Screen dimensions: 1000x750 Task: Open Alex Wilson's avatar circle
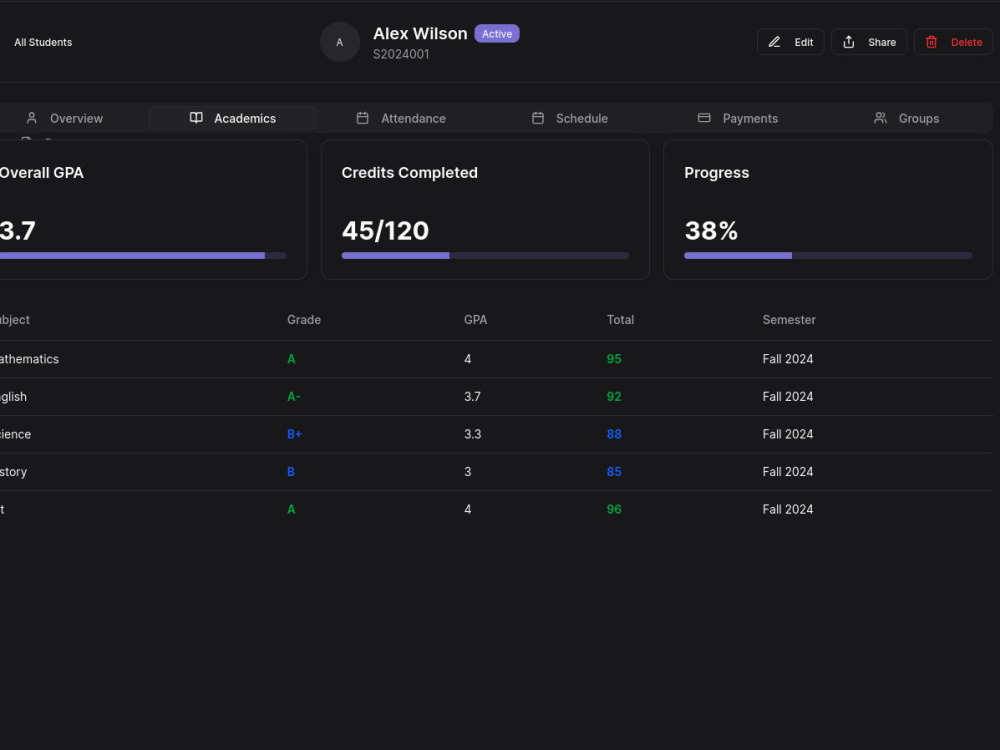[340, 42]
